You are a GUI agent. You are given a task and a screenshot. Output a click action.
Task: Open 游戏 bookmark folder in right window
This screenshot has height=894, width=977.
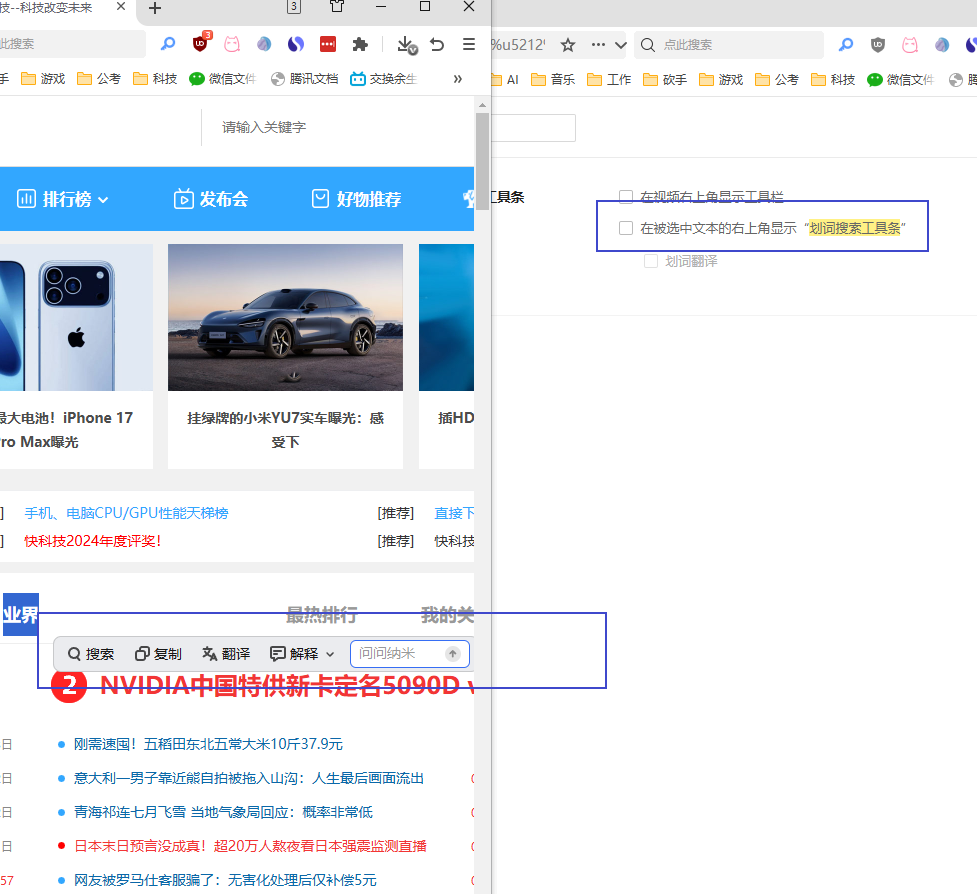pos(721,80)
